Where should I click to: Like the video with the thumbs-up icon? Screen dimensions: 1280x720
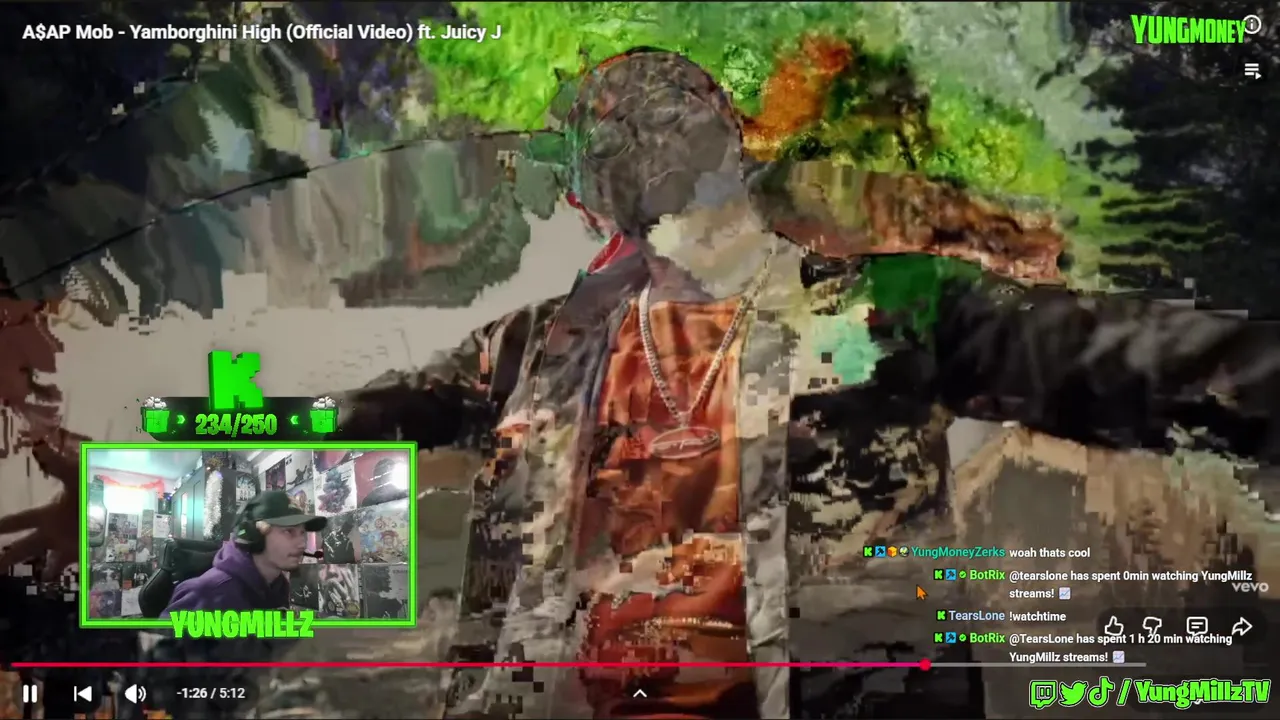coord(1113,627)
